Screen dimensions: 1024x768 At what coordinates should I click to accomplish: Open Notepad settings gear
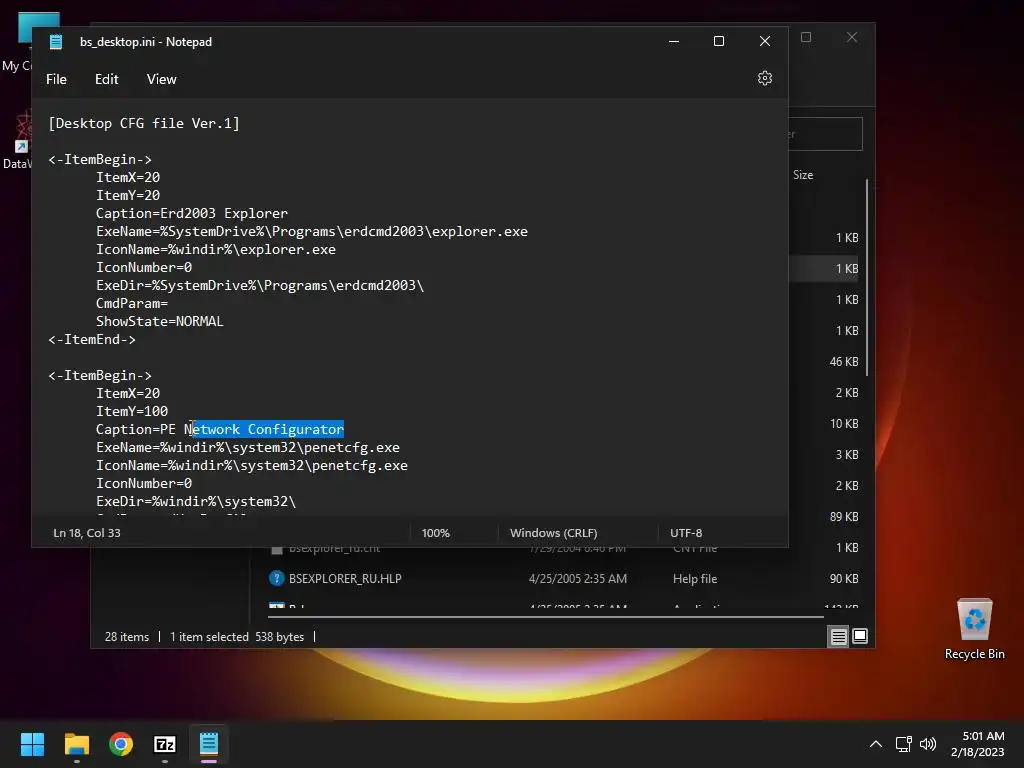765,78
